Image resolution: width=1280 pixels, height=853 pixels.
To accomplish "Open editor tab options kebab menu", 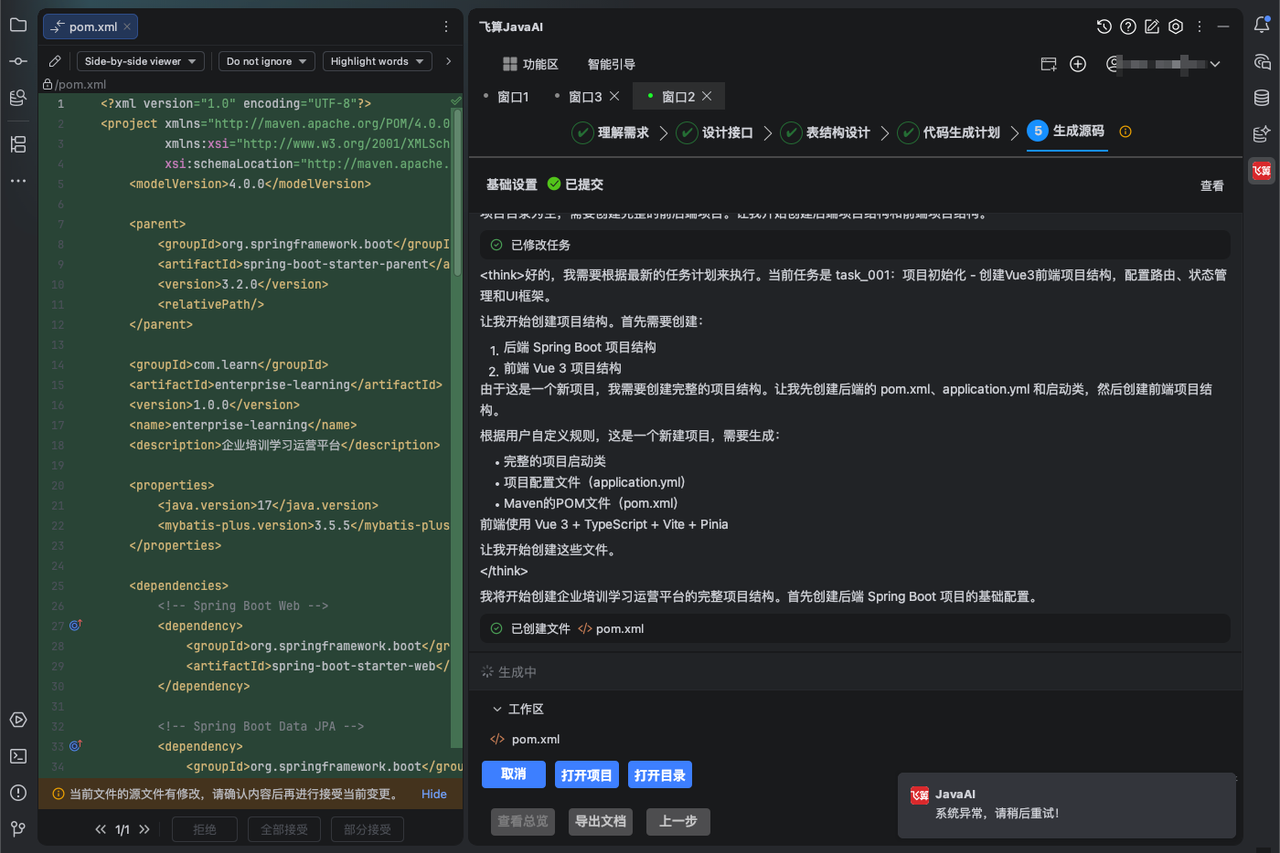I will (x=446, y=27).
